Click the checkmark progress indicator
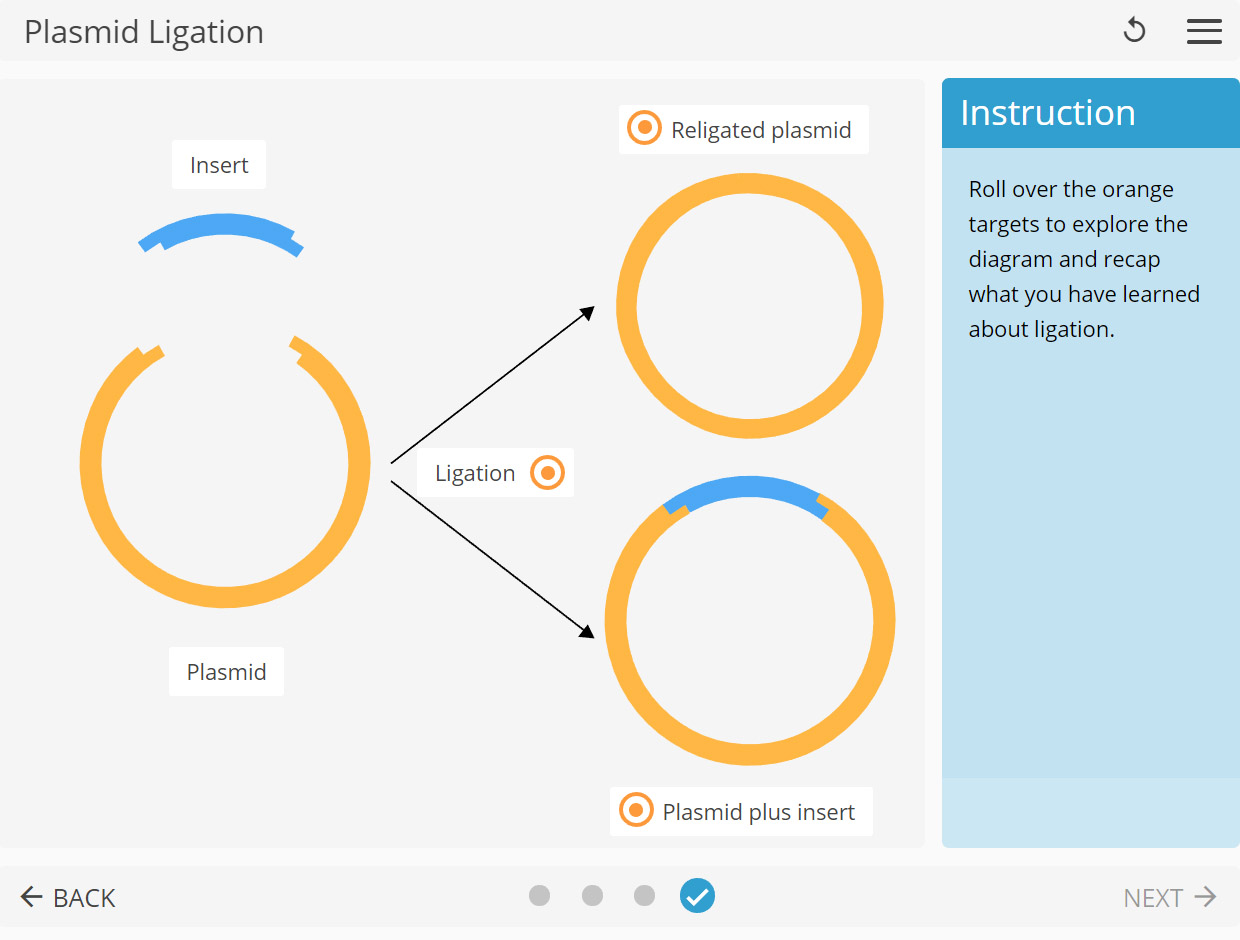The height and width of the screenshot is (940, 1240). point(697,896)
